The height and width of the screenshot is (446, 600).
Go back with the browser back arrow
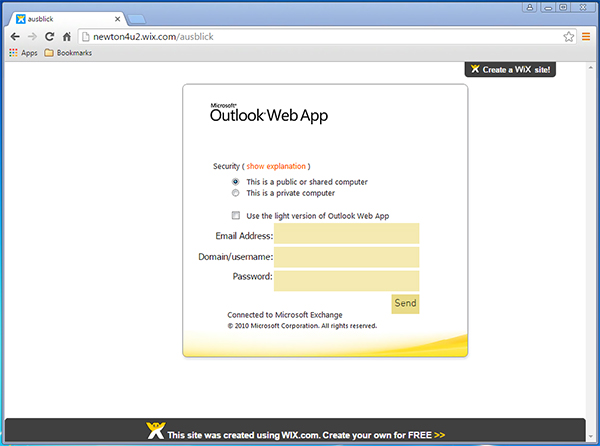(15, 37)
